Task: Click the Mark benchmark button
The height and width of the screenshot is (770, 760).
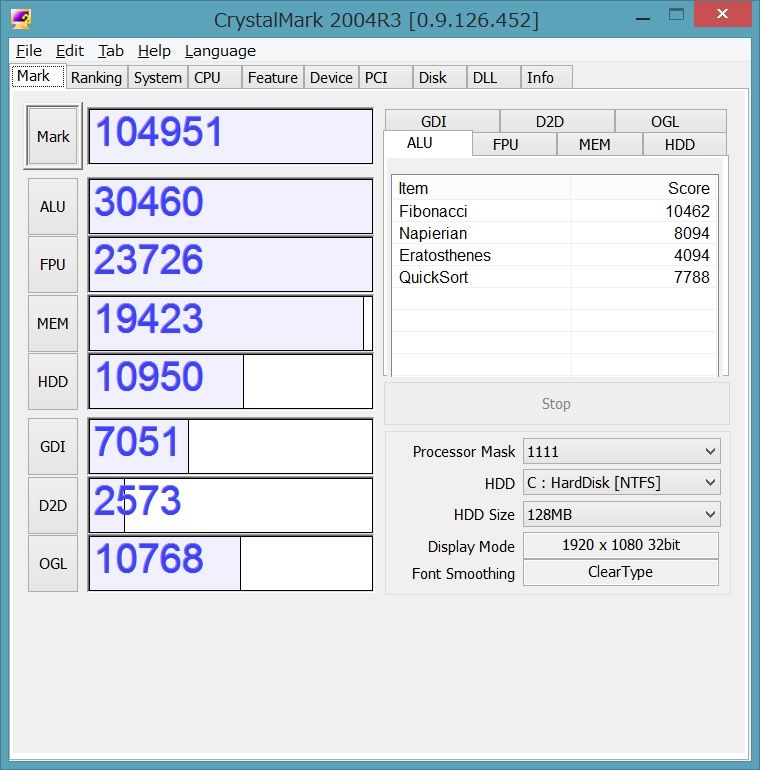Action: (x=53, y=136)
